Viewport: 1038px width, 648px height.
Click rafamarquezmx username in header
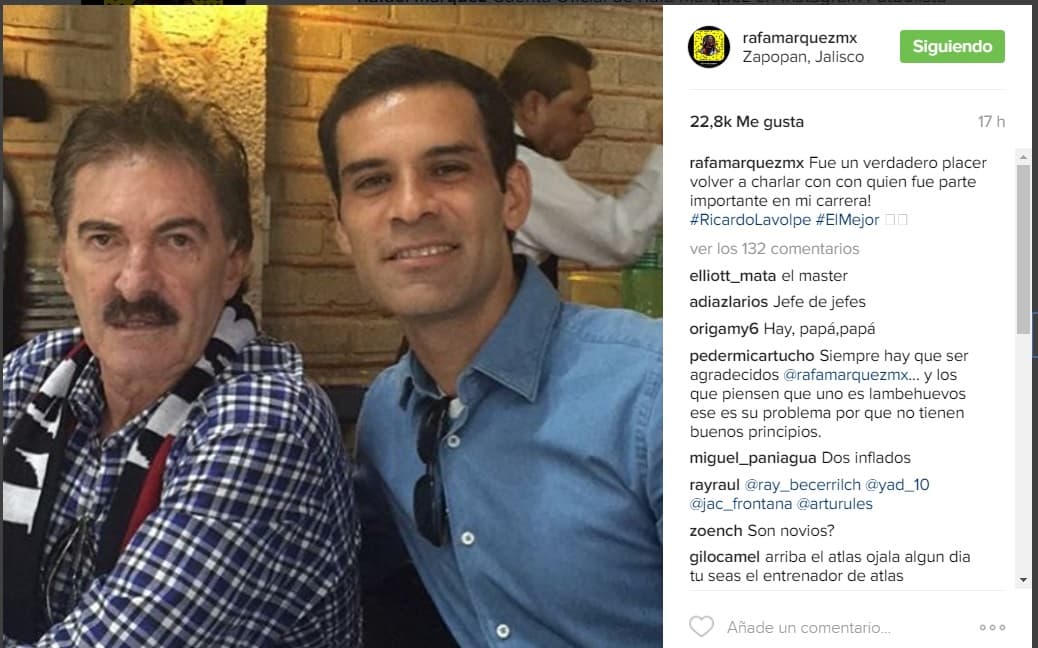(x=800, y=38)
